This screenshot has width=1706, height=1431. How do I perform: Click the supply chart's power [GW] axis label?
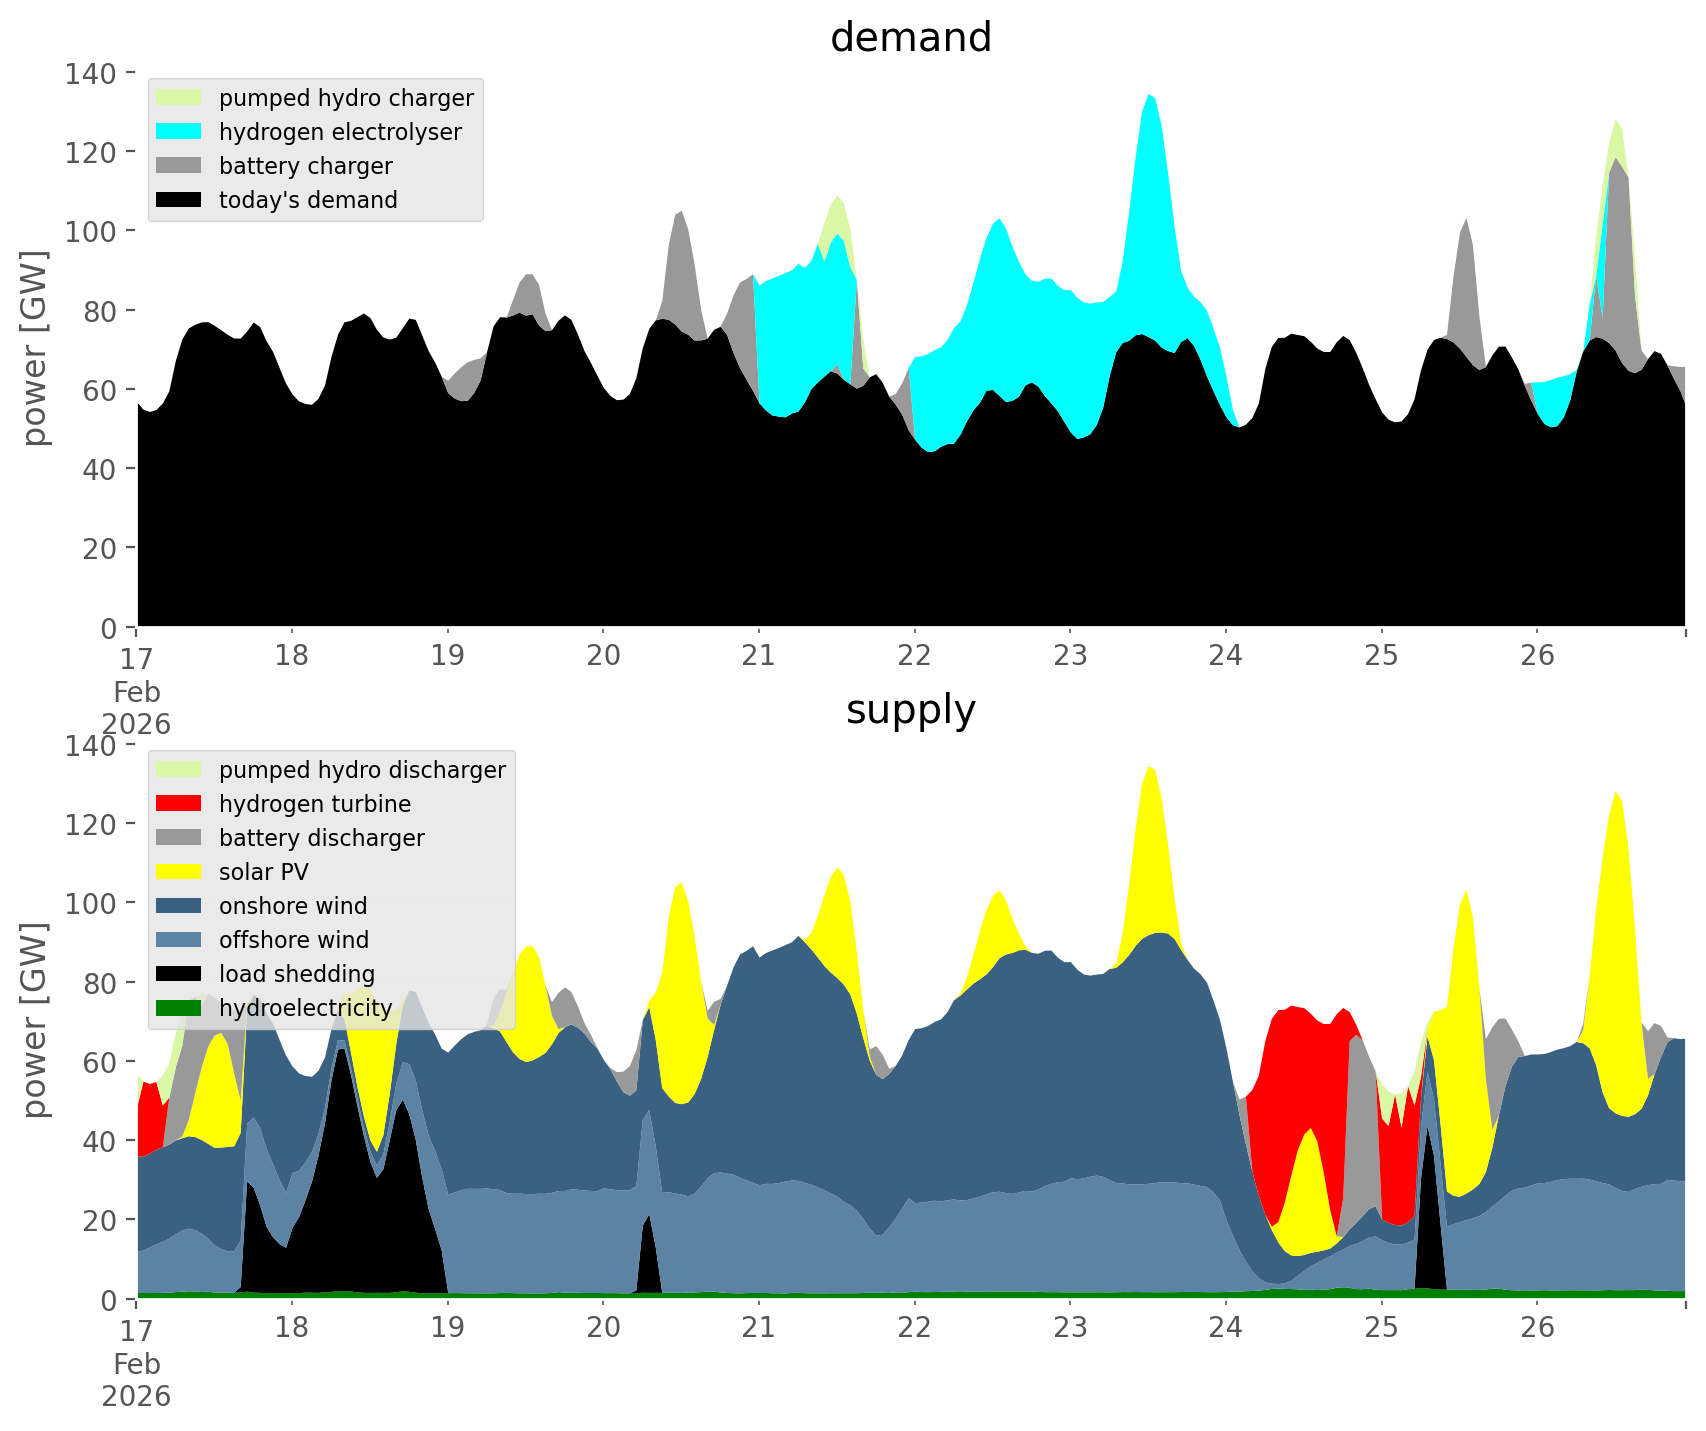(x=35, y=1020)
